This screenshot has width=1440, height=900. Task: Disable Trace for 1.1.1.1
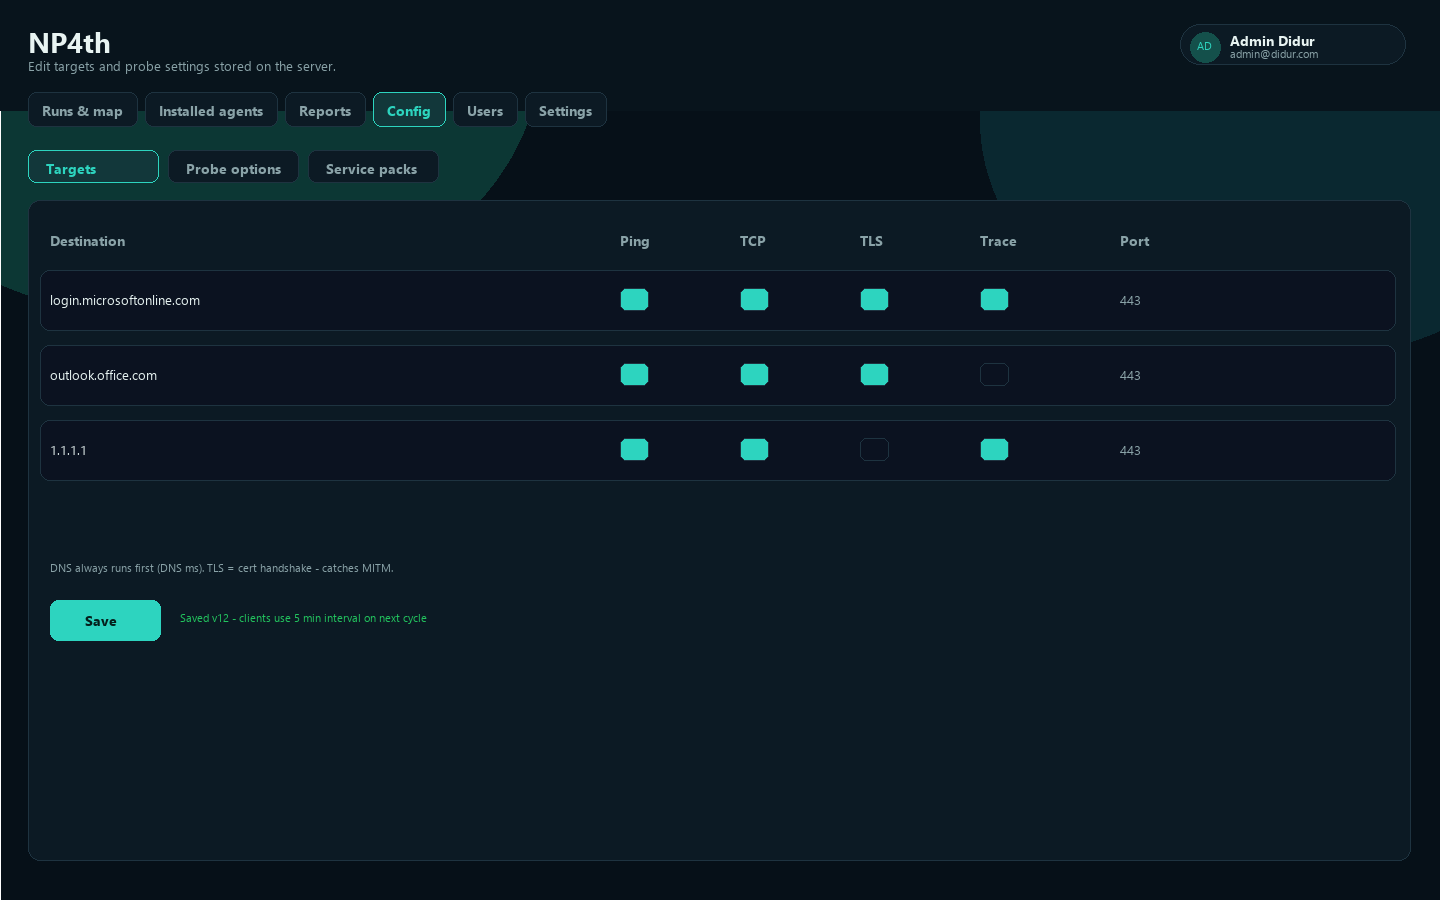pyautogui.click(x=994, y=450)
